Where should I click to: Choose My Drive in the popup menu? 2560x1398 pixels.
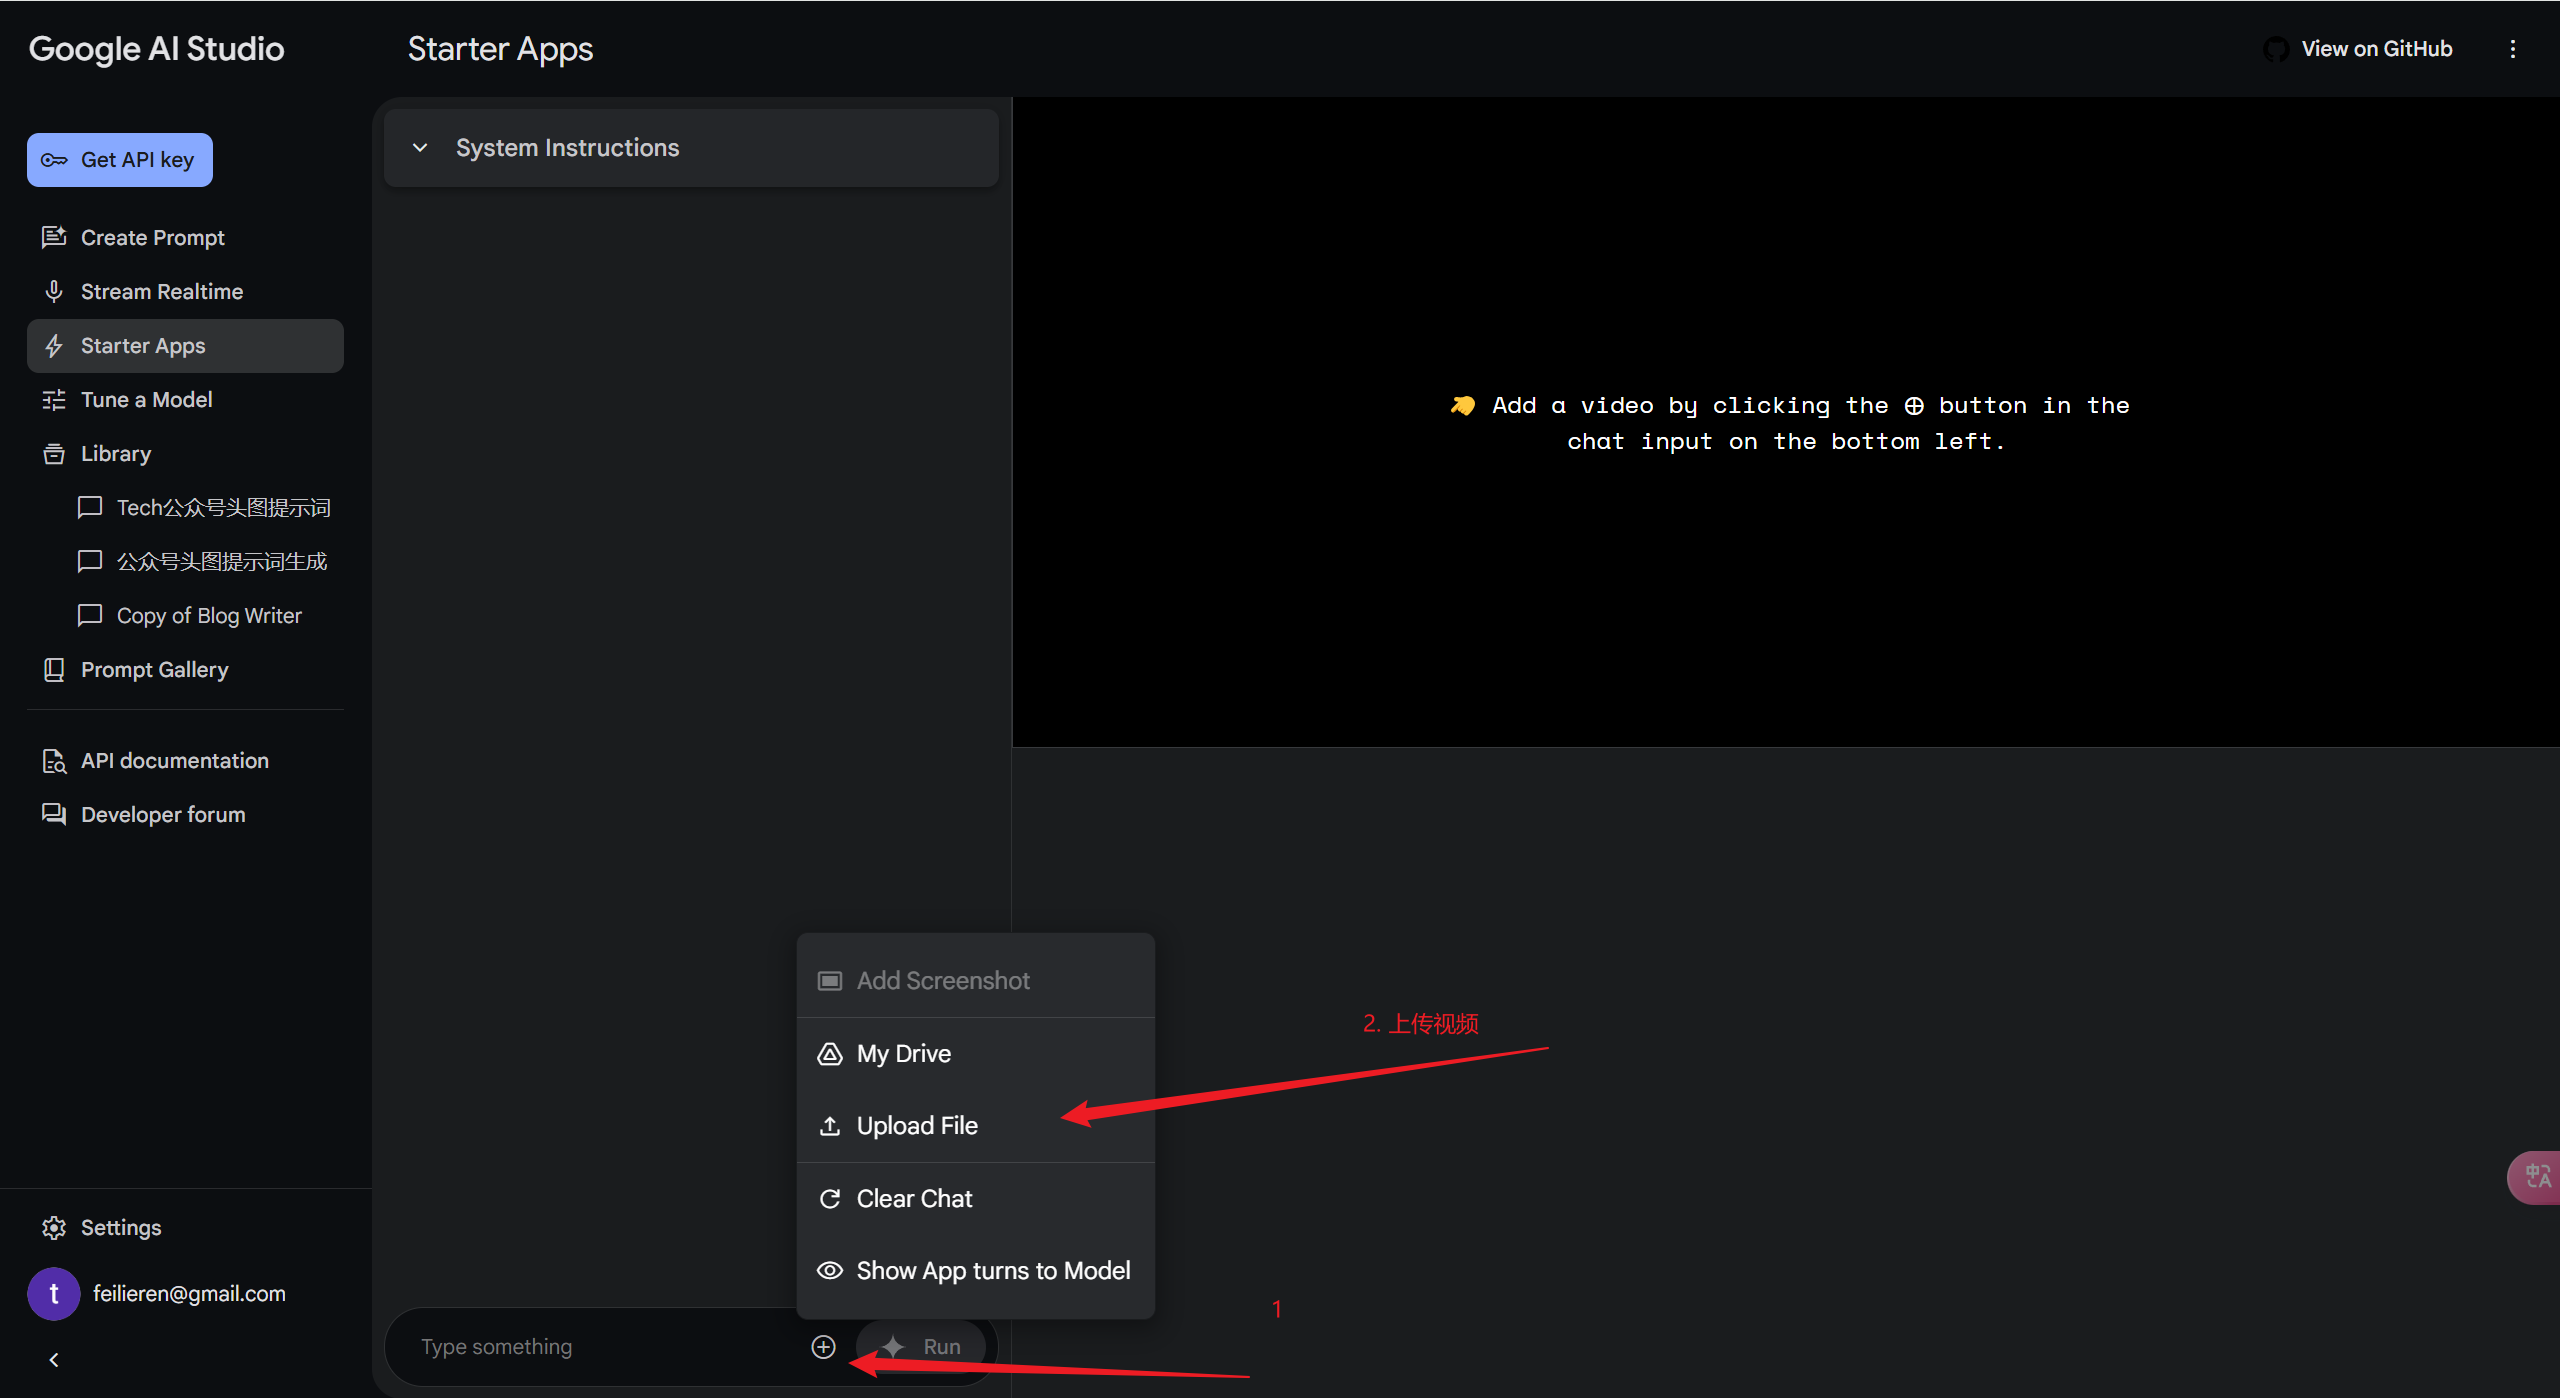click(903, 1053)
